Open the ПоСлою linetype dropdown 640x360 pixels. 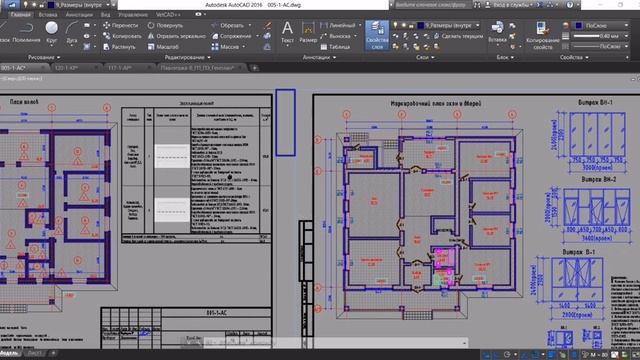coord(601,47)
